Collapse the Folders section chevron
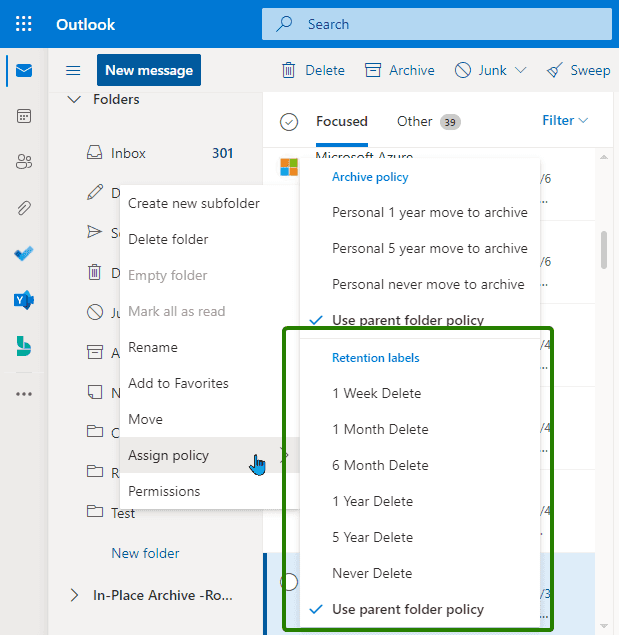The height and width of the screenshot is (635, 619). click(x=74, y=99)
